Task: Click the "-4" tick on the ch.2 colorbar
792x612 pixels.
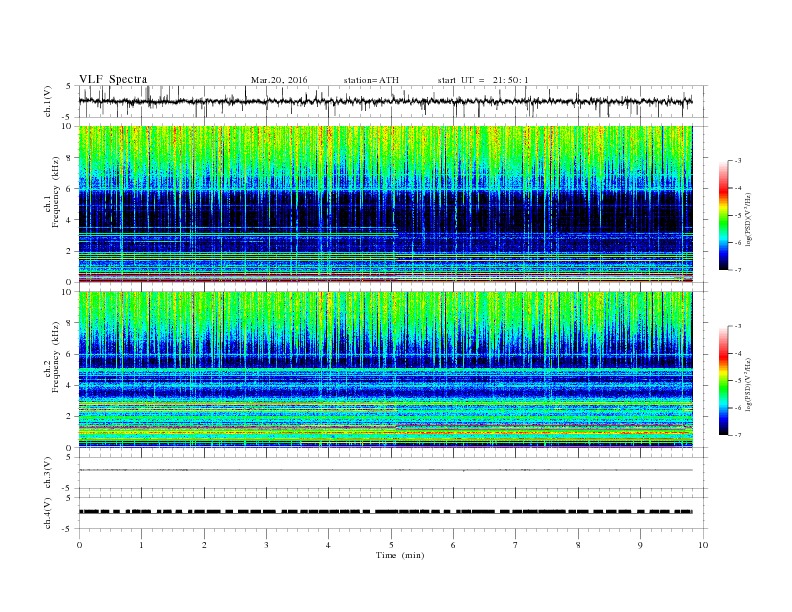Action: coord(737,354)
